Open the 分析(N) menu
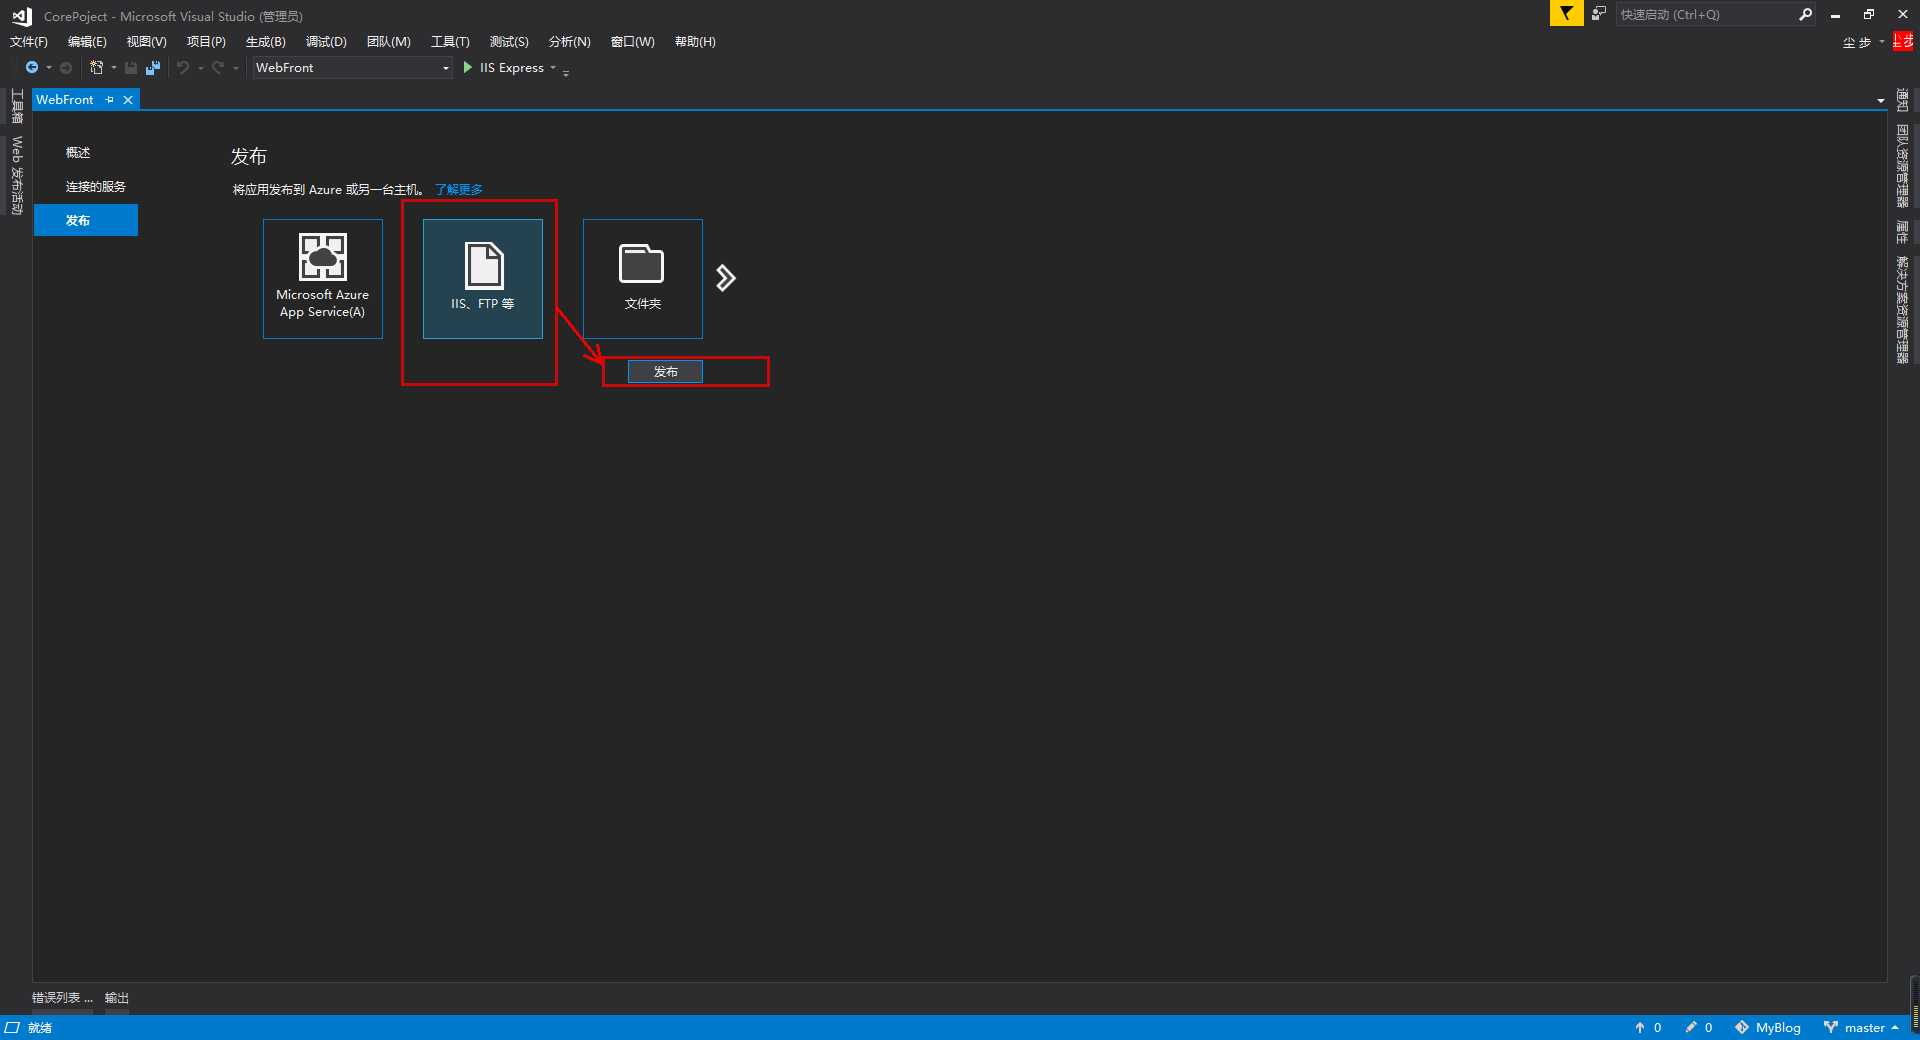Viewport: 1920px width, 1040px height. click(x=570, y=42)
